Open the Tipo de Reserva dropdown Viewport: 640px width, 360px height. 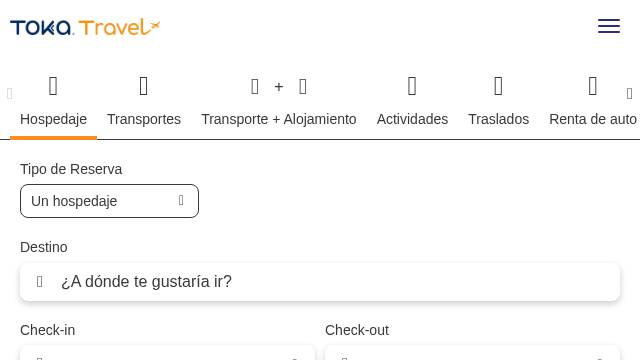pyautogui.click(x=109, y=201)
